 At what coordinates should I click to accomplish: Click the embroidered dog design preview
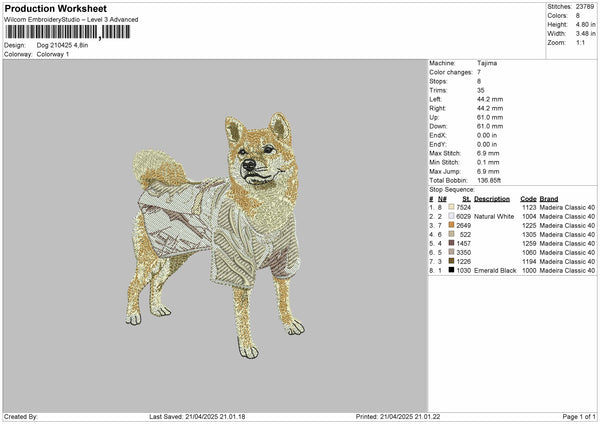[215, 235]
